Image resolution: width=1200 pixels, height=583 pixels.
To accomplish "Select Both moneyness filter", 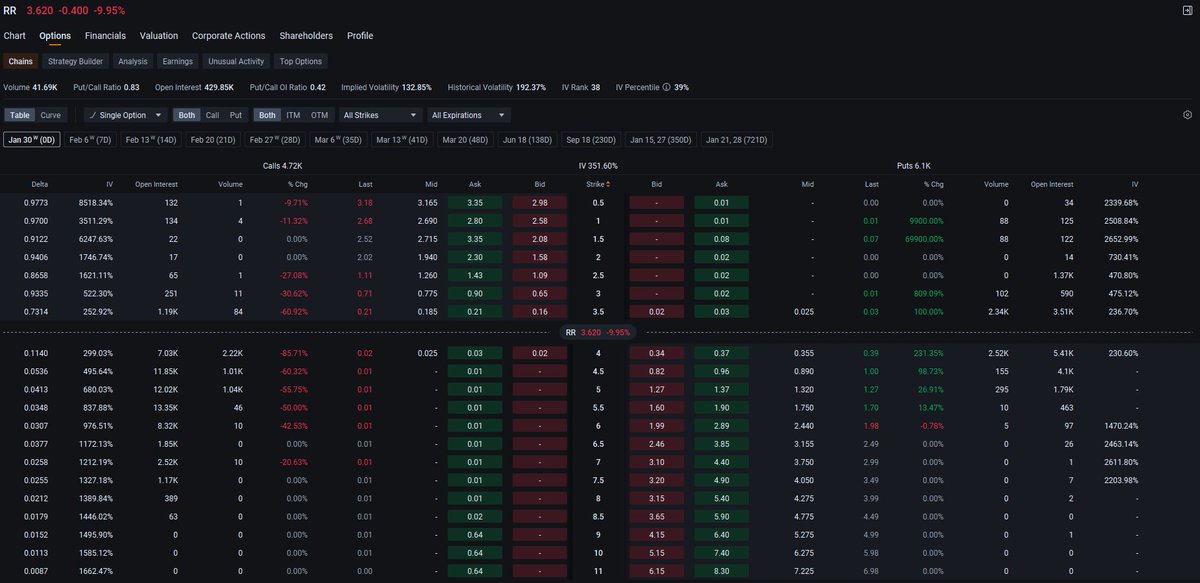I will [x=267, y=115].
